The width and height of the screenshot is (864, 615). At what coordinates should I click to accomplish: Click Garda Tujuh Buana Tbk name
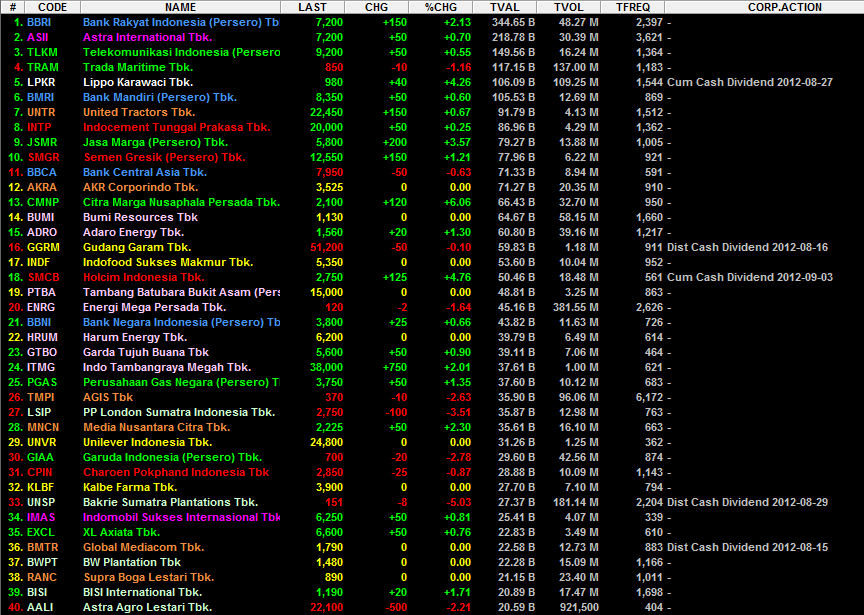click(146, 352)
